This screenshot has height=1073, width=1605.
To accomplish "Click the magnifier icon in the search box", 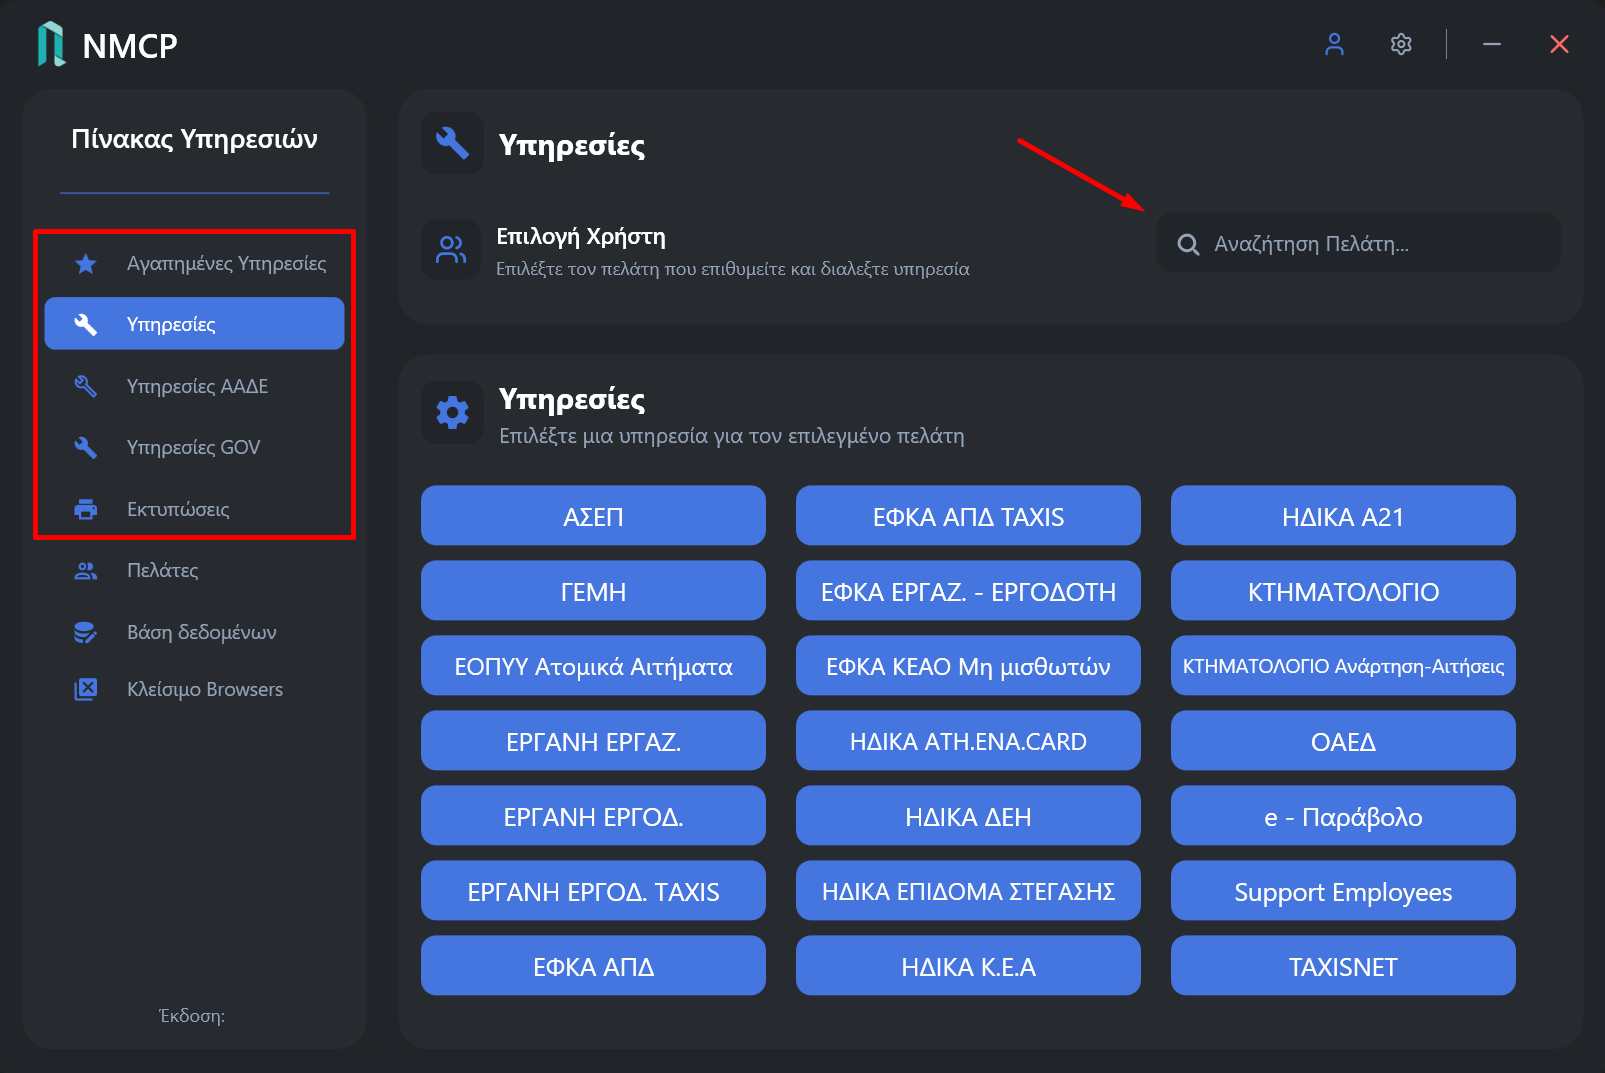I will [x=1188, y=244].
